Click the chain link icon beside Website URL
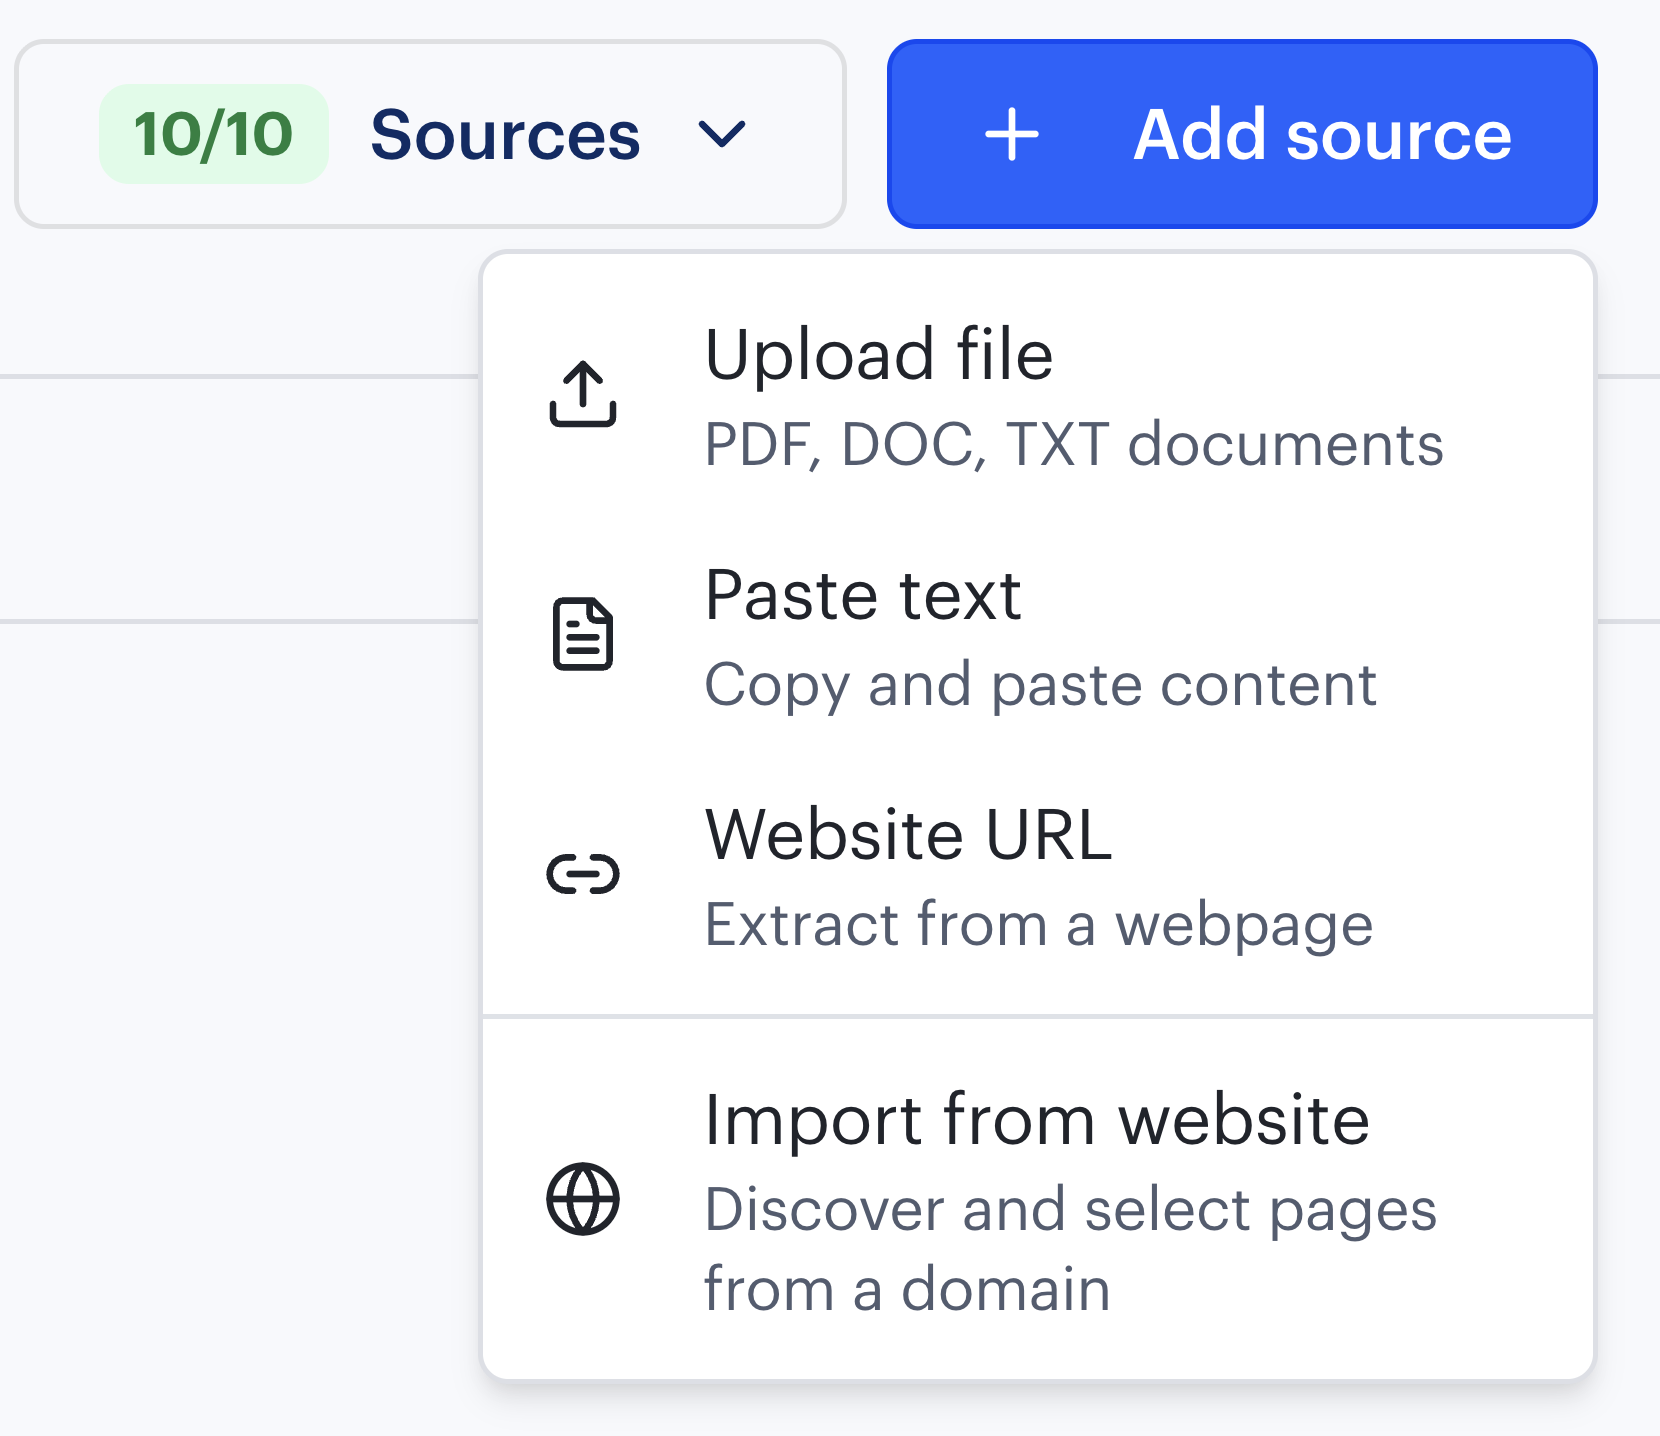Screen dimensions: 1660x1436 pyautogui.click(x=583, y=873)
